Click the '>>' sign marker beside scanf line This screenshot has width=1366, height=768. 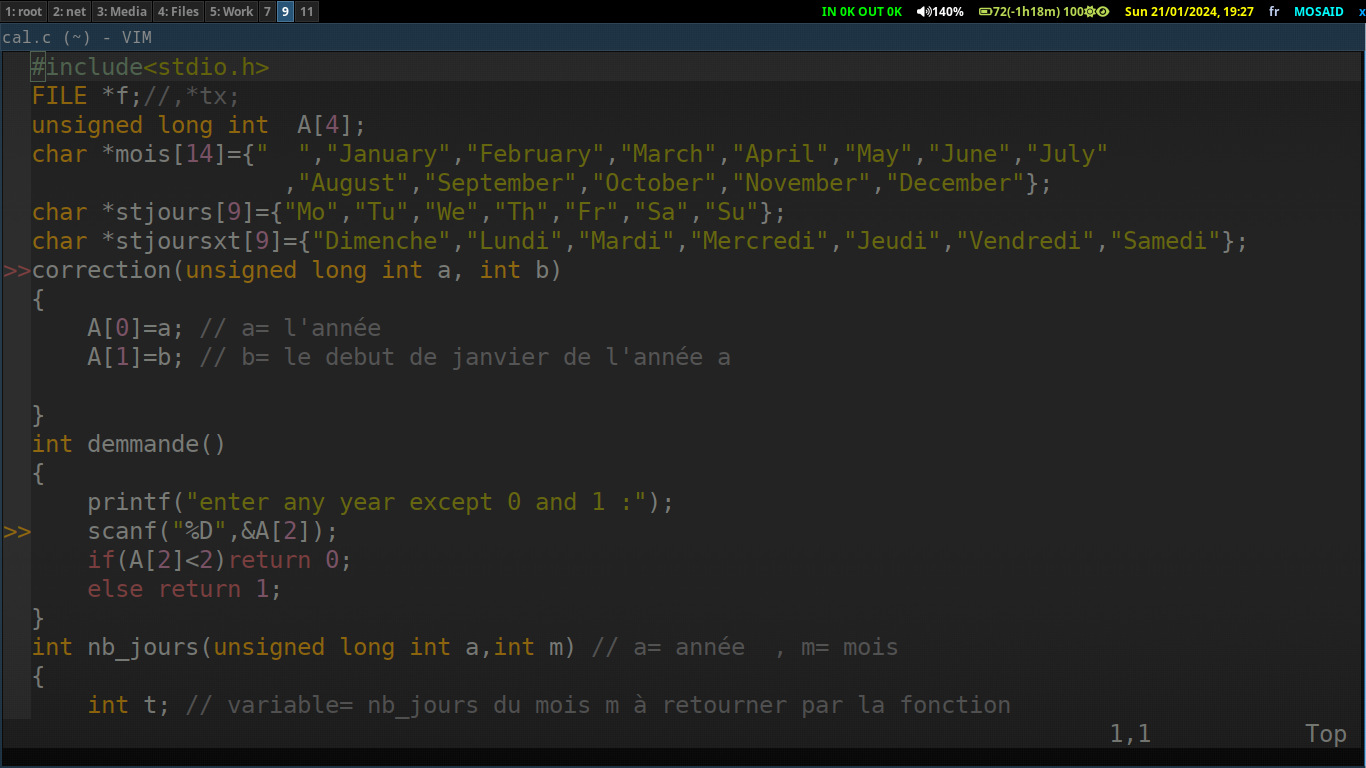tap(17, 531)
